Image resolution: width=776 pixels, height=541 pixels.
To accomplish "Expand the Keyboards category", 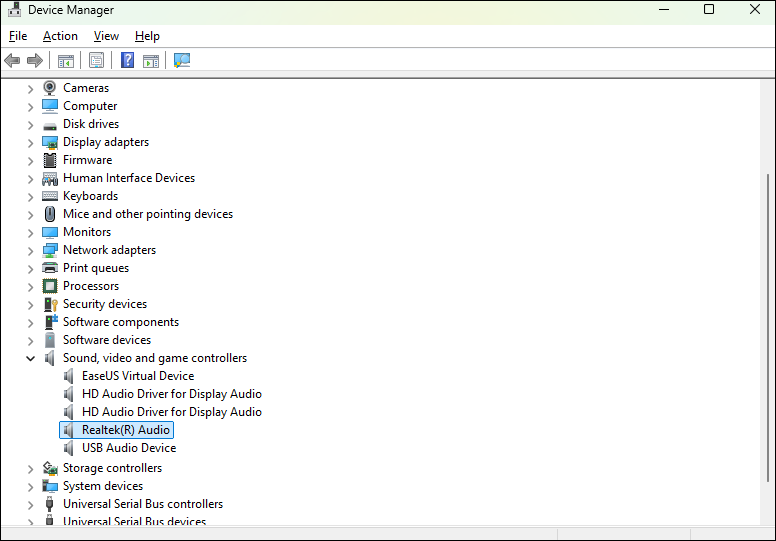I will pos(30,197).
